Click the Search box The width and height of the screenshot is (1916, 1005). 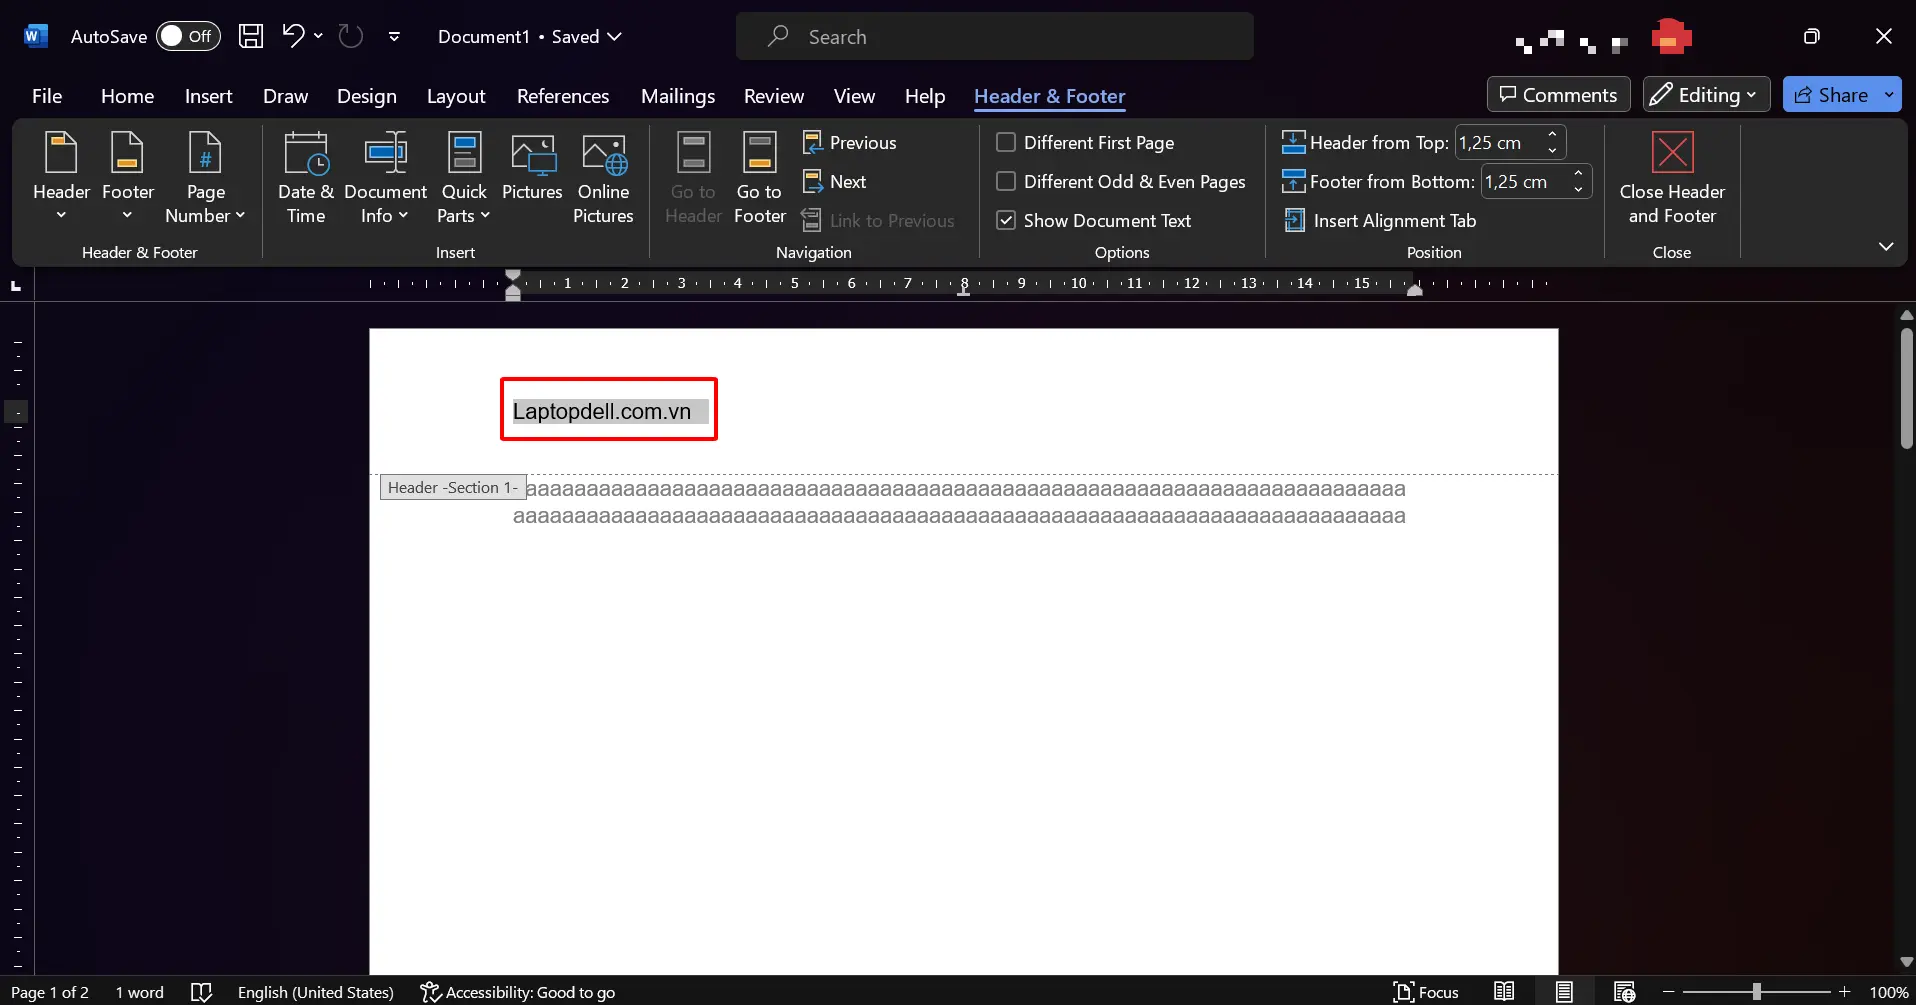point(995,37)
